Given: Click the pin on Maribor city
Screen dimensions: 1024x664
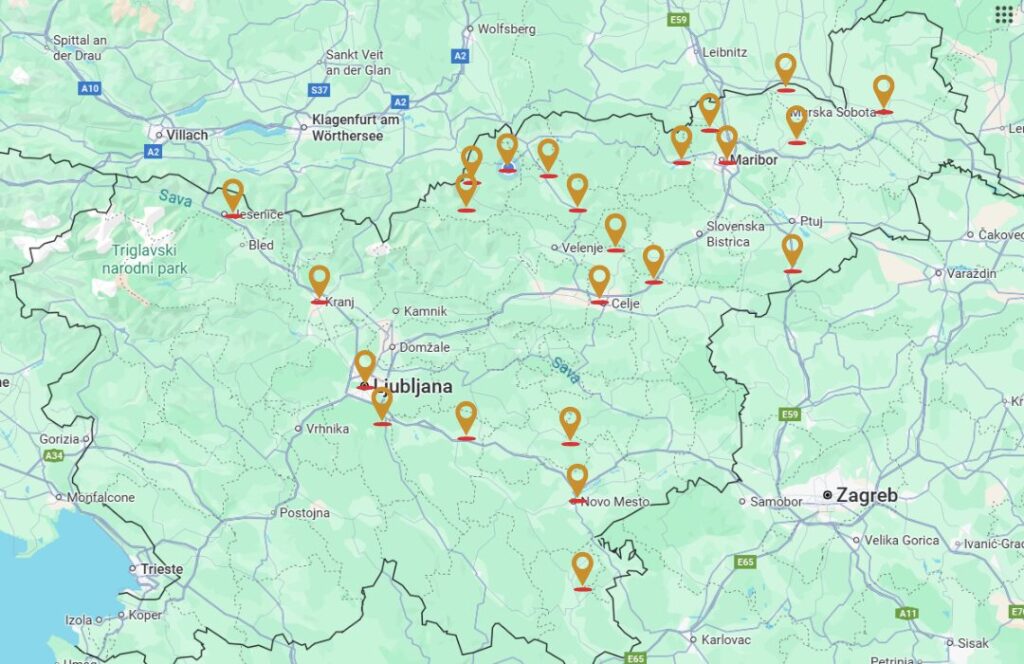Looking at the screenshot, I should (x=727, y=145).
